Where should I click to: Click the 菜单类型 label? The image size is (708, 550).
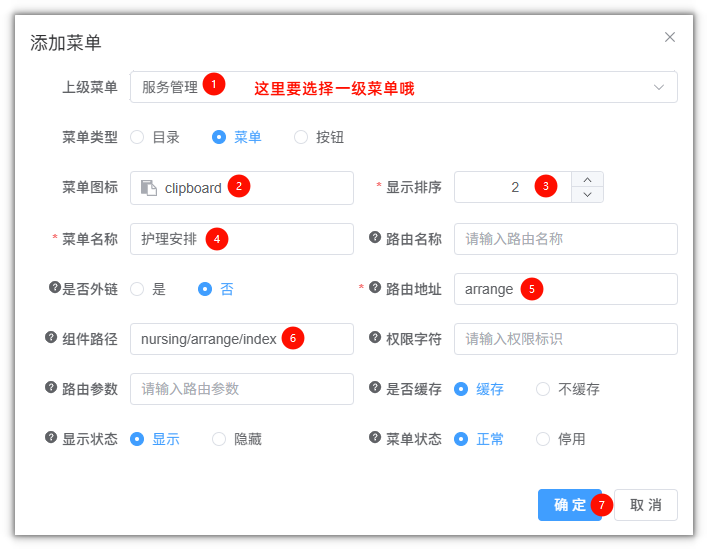click(x=90, y=137)
